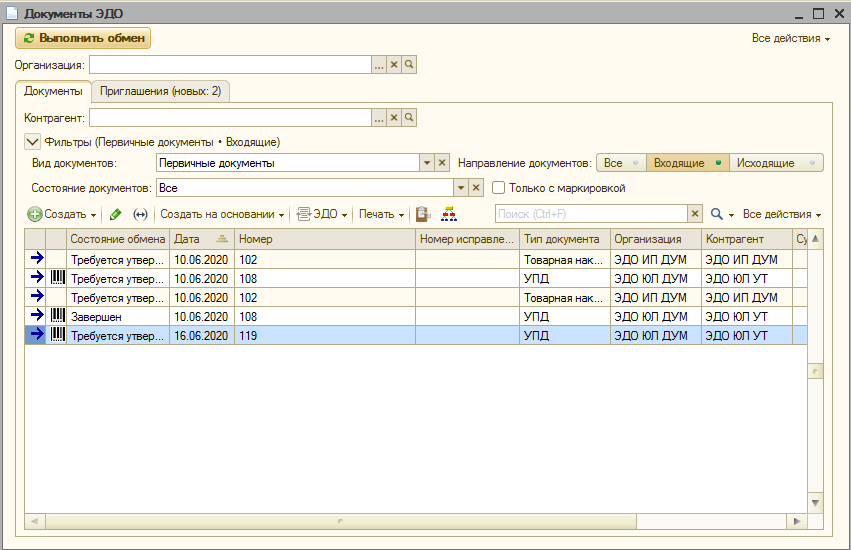Focus the Организация input field

pos(230,65)
